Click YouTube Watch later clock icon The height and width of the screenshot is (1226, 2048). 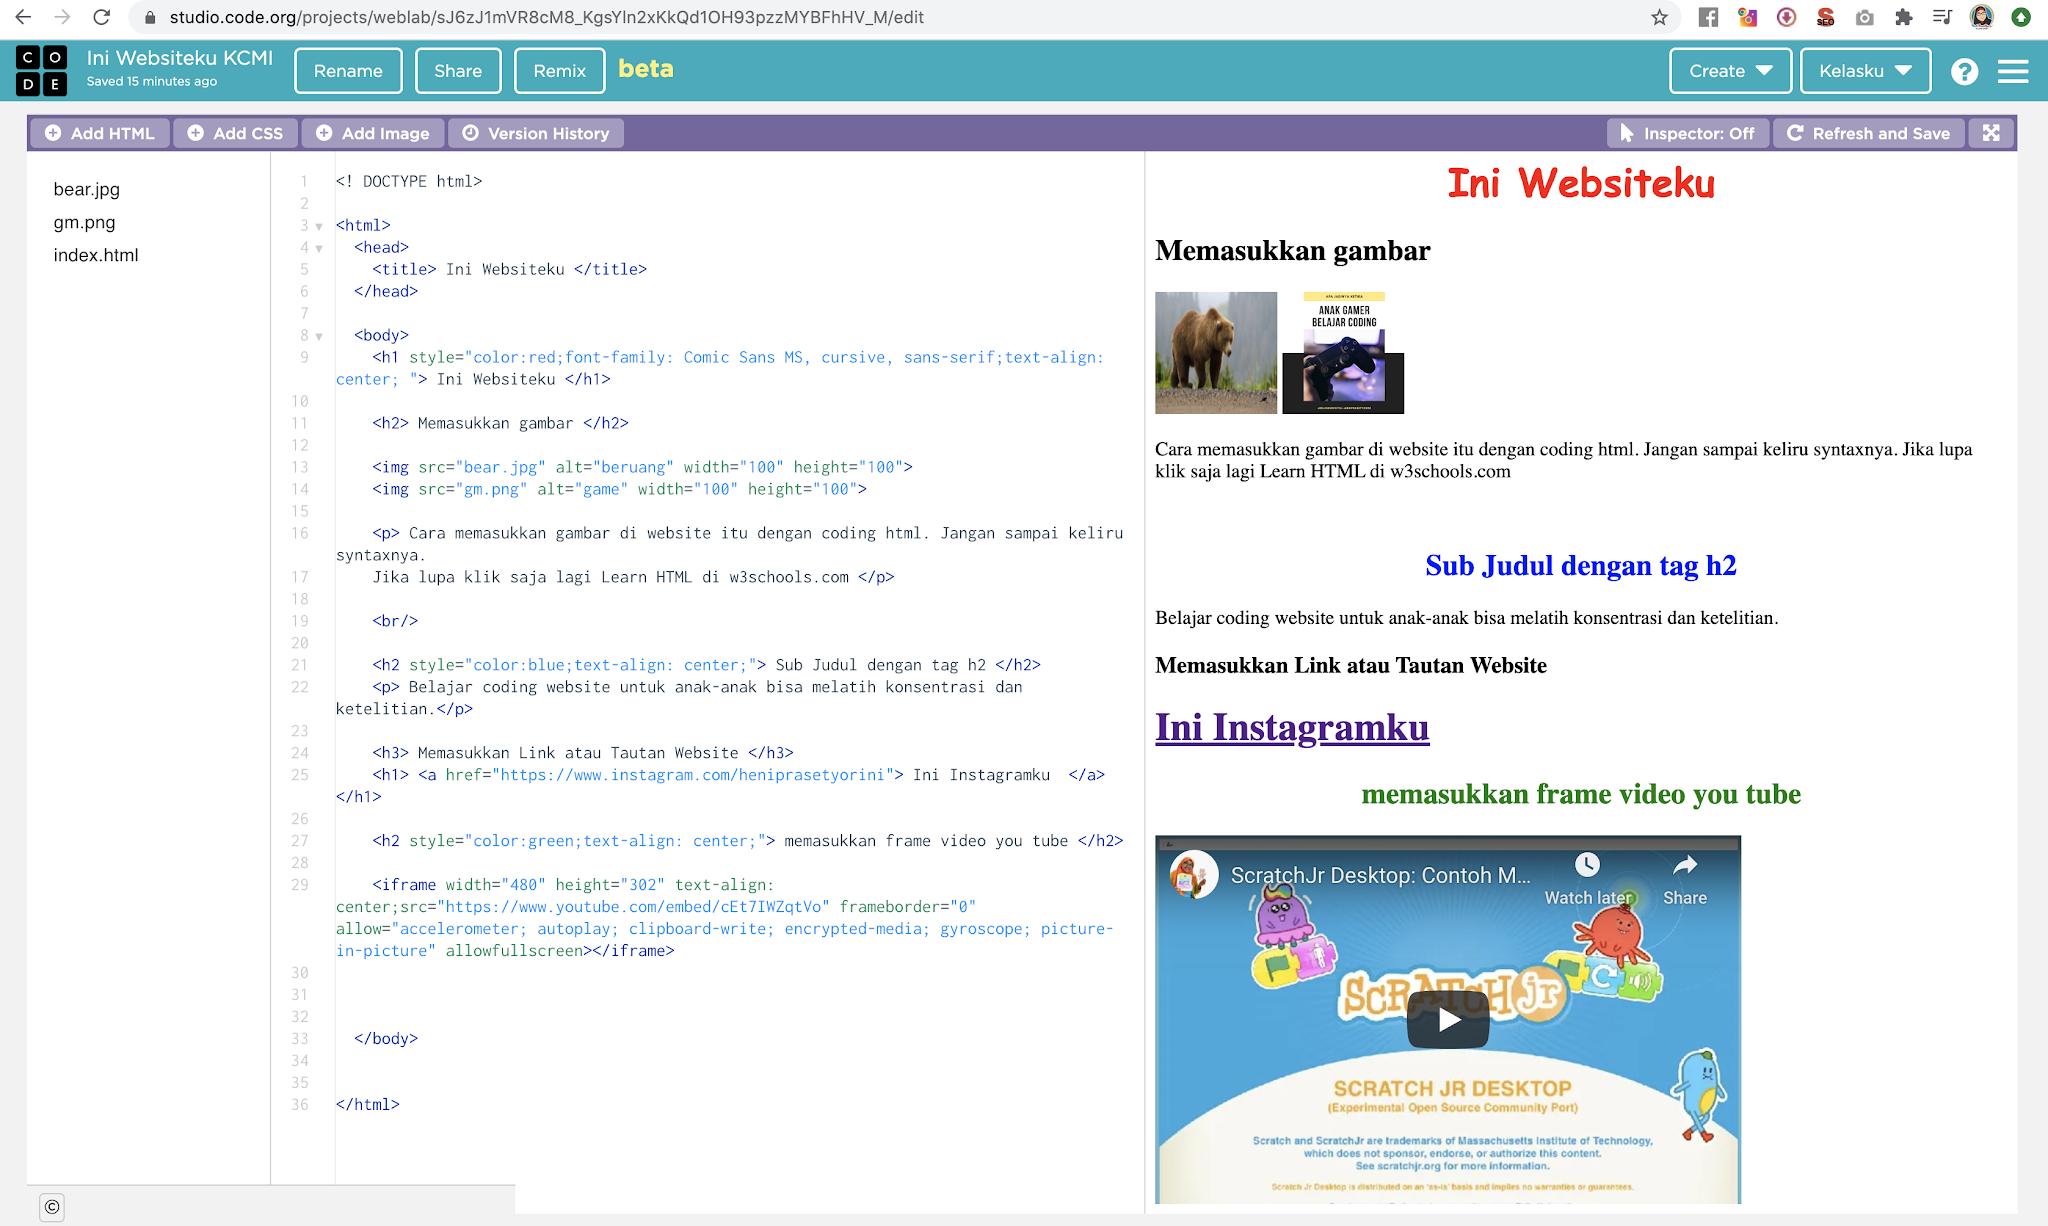tap(1587, 866)
